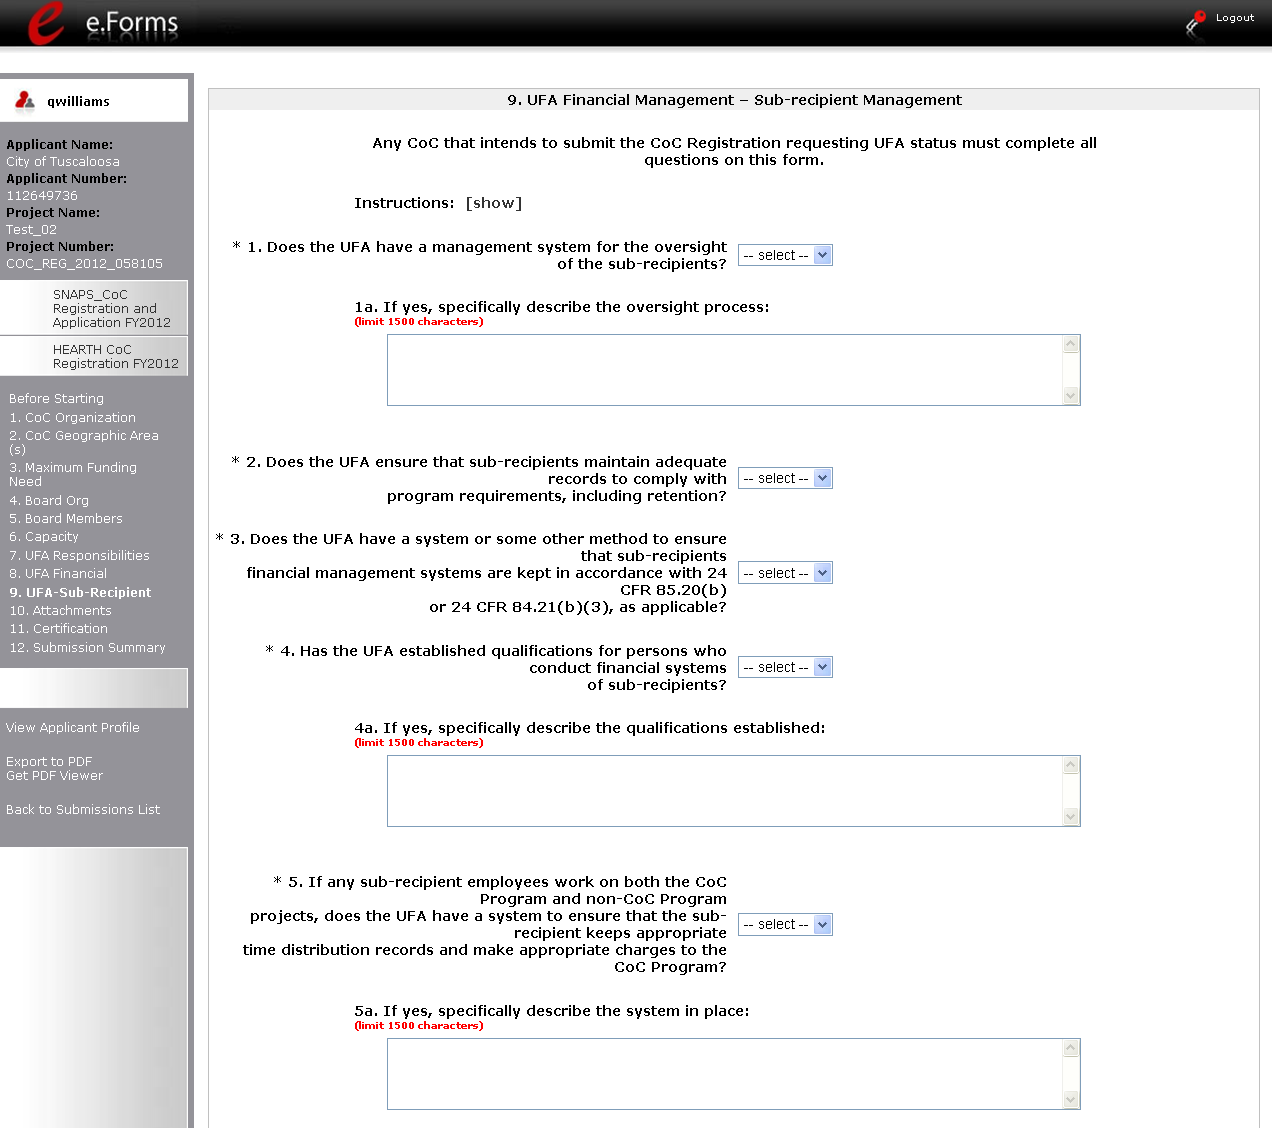Viewport: 1272px width, 1128px height.
Task: Go to 5. Board Members
Action: [66, 518]
